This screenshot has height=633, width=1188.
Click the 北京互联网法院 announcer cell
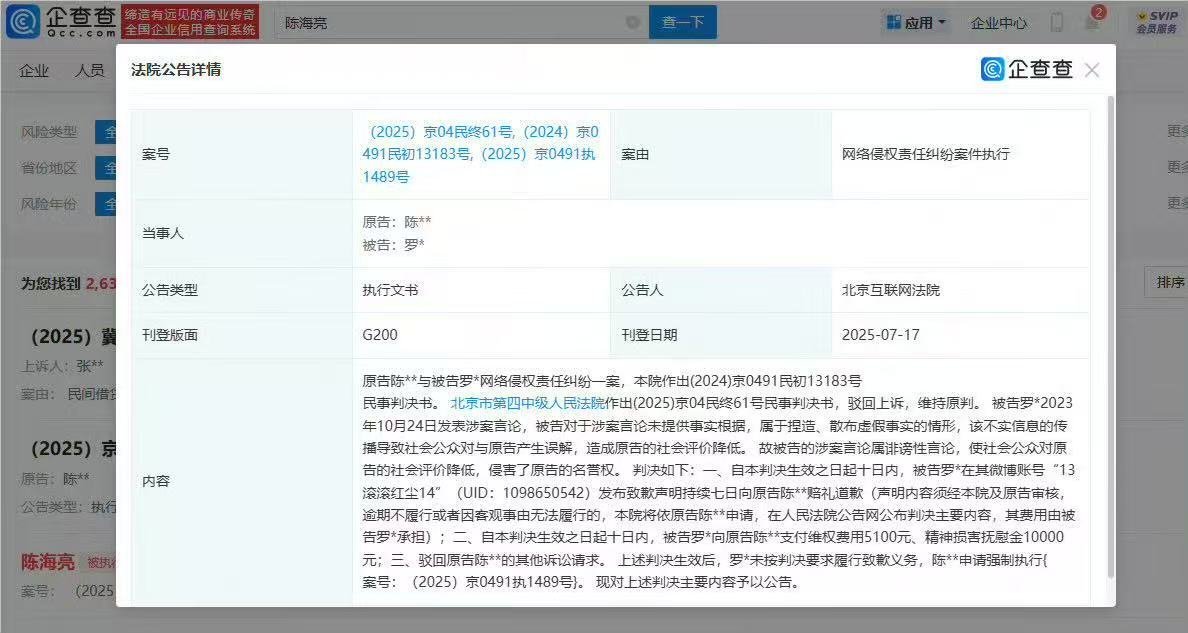point(891,290)
